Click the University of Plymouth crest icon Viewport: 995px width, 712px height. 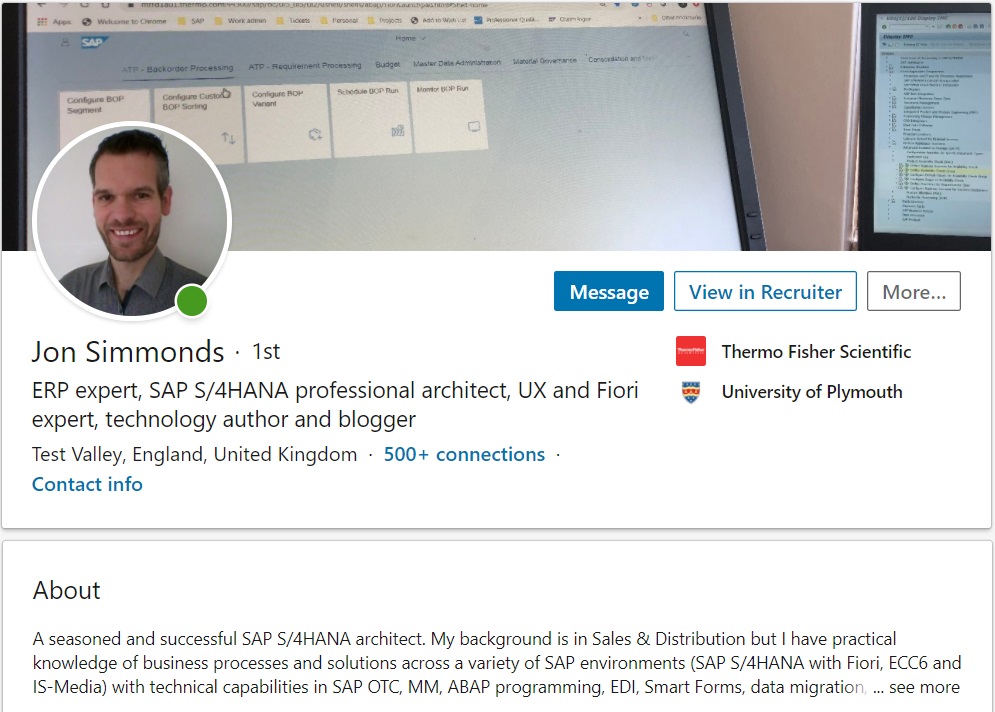691,392
